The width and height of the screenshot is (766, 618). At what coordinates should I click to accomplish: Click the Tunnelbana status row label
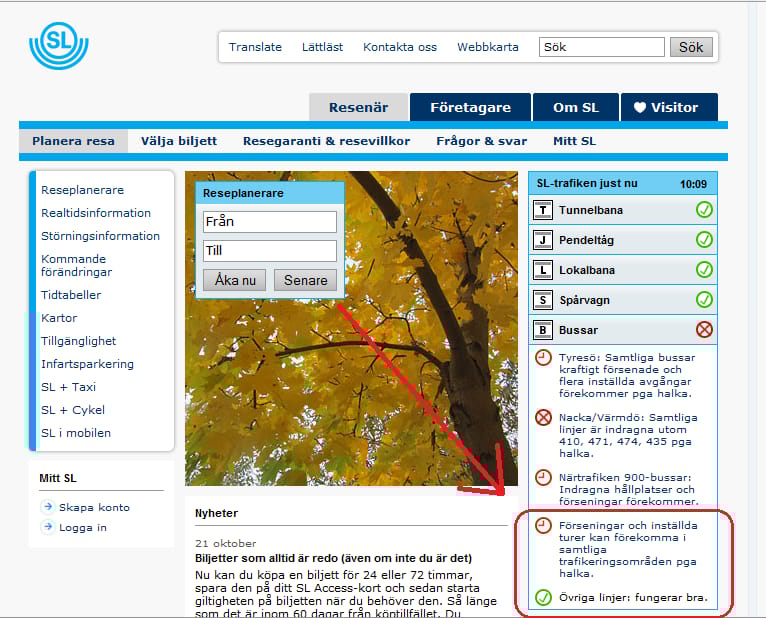(591, 210)
